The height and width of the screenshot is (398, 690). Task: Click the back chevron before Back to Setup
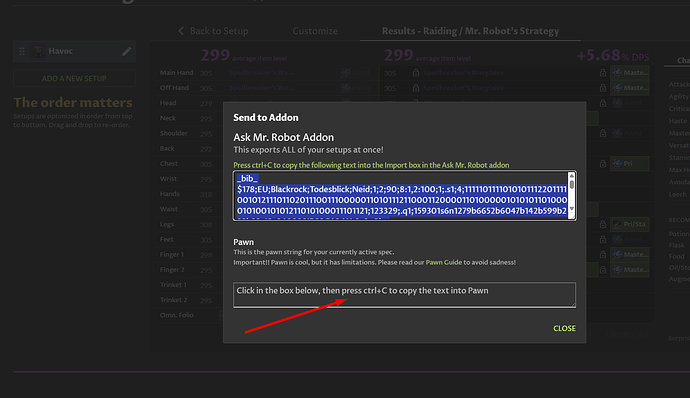tap(181, 31)
